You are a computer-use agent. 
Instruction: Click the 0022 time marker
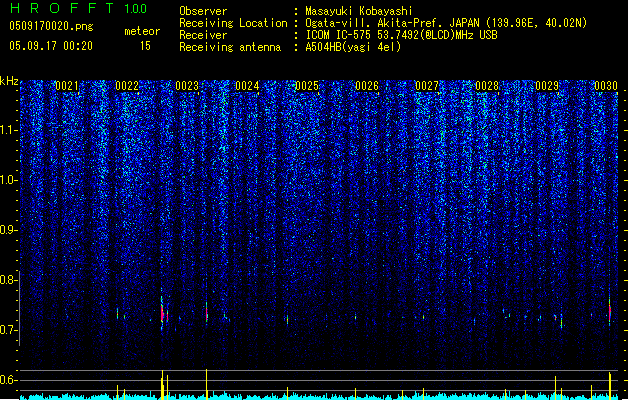[x=127, y=86]
